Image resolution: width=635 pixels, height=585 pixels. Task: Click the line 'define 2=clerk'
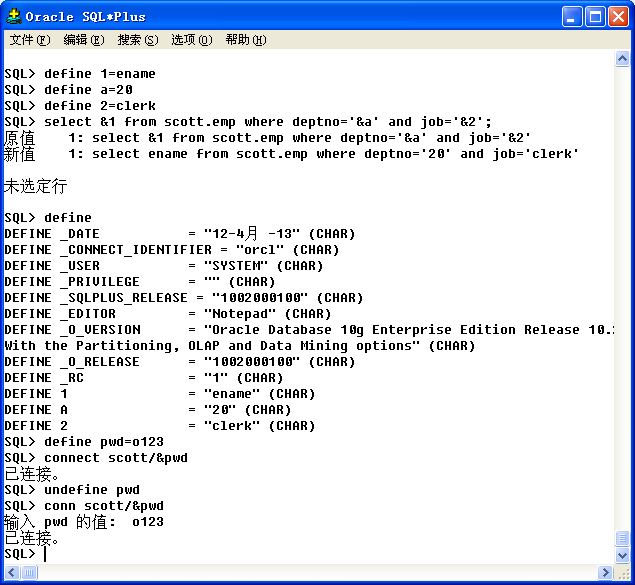click(x=80, y=106)
